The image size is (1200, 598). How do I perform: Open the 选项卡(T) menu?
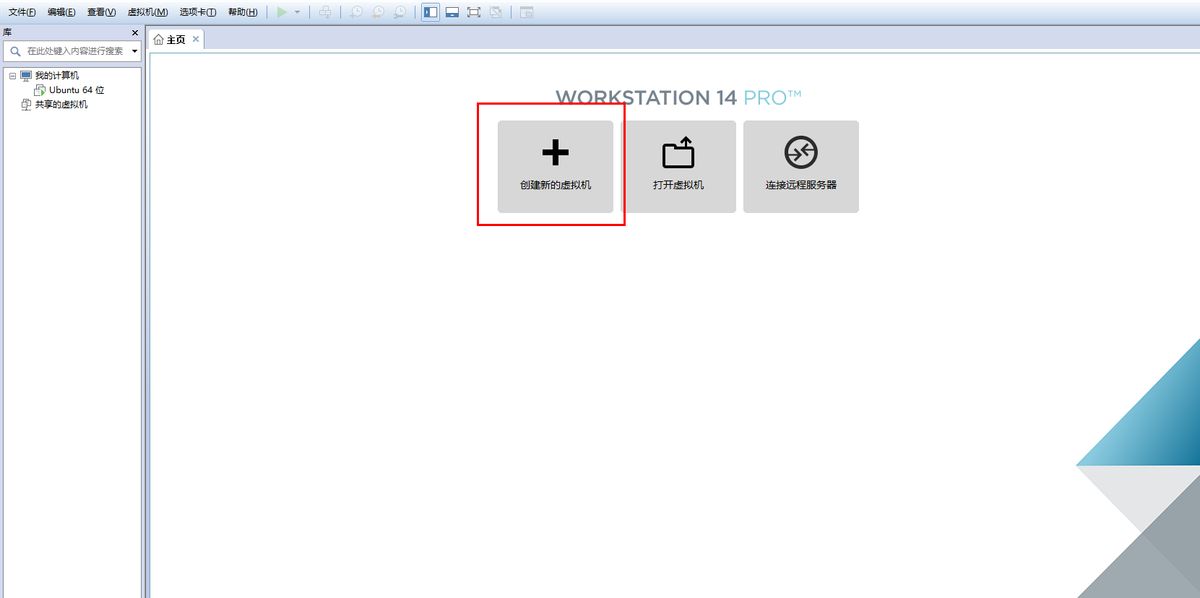click(x=198, y=12)
